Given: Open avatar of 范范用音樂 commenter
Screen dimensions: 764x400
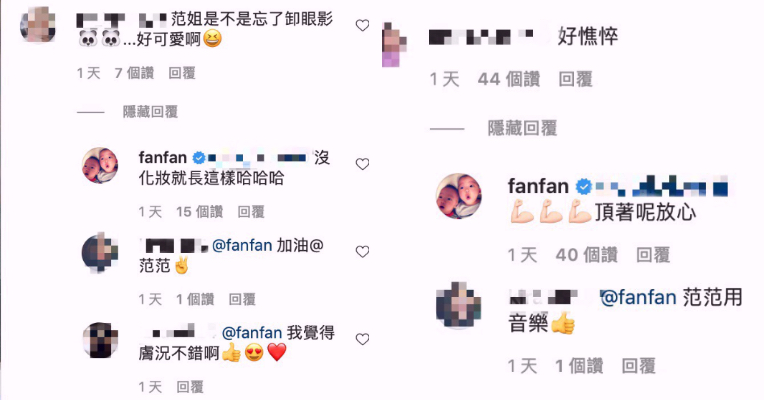Looking at the screenshot, I should (458, 305).
